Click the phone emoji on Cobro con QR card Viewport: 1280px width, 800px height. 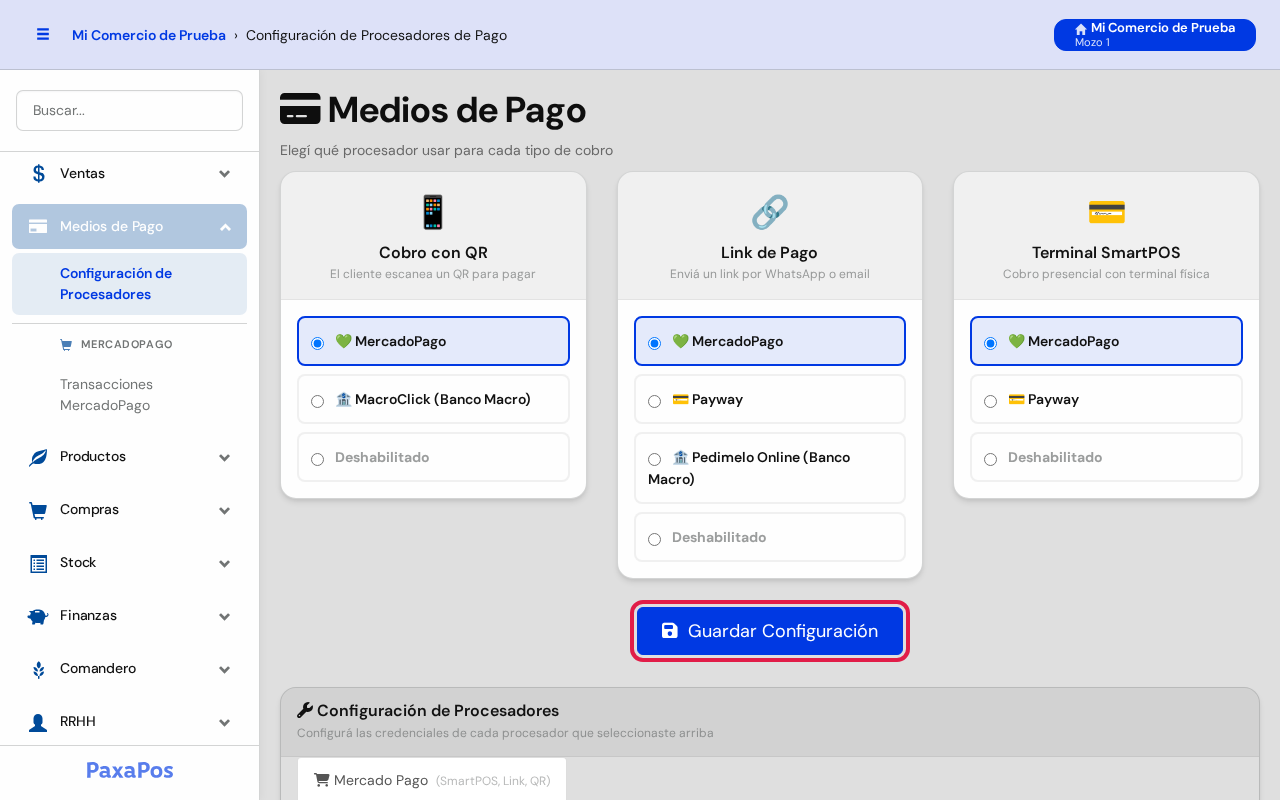point(433,212)
